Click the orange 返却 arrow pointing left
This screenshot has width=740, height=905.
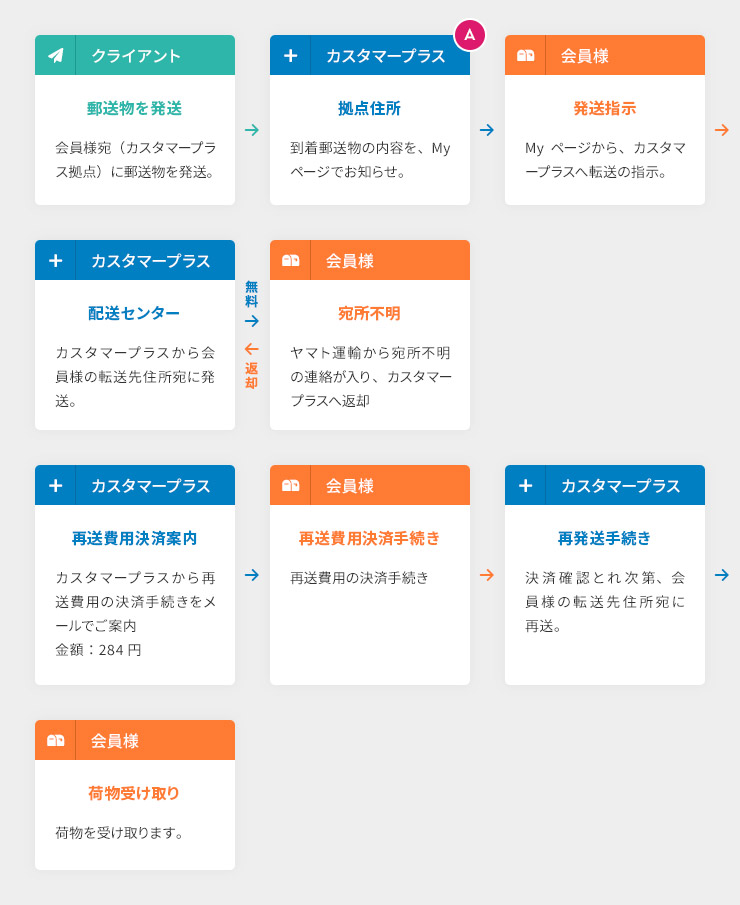tap(252, 349)
